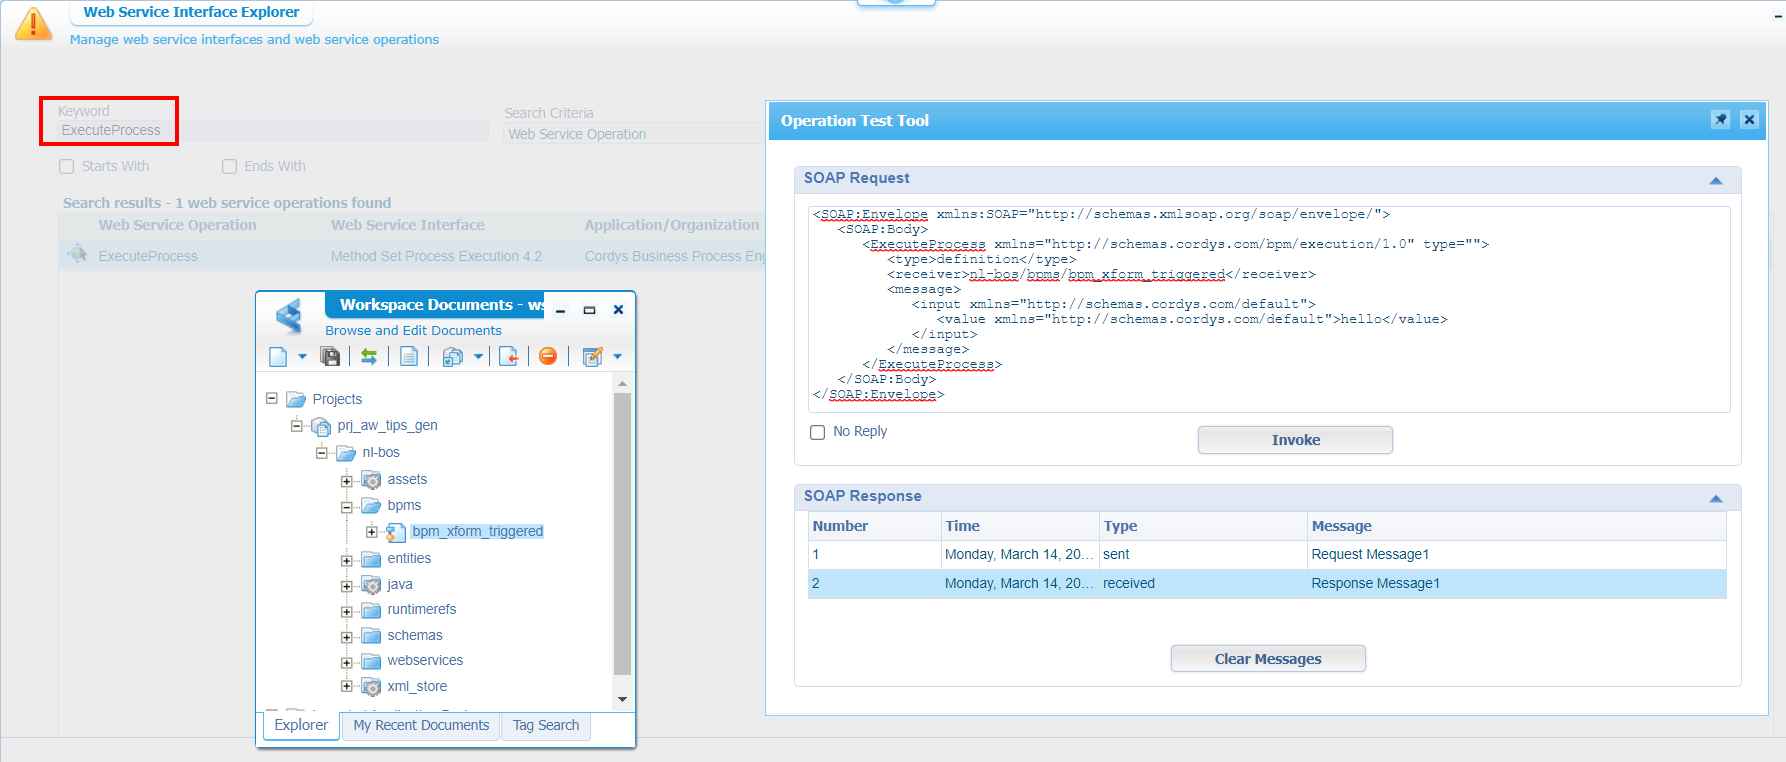Click the stacked documents icon in Workspace toolbar

tap(453, 357)
